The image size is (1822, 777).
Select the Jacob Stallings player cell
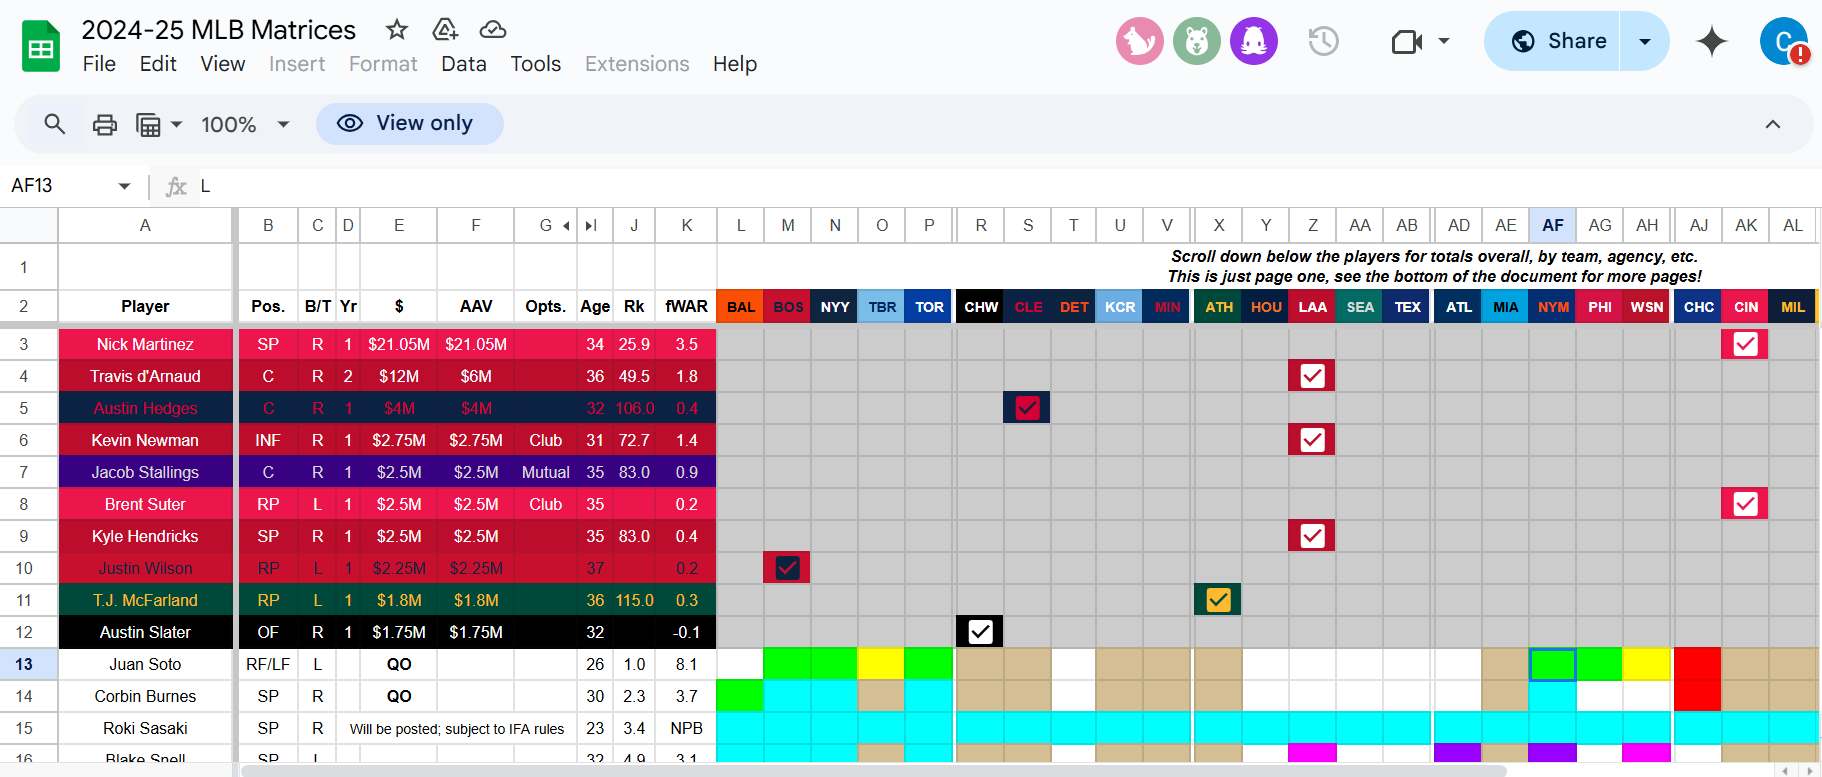145,472
